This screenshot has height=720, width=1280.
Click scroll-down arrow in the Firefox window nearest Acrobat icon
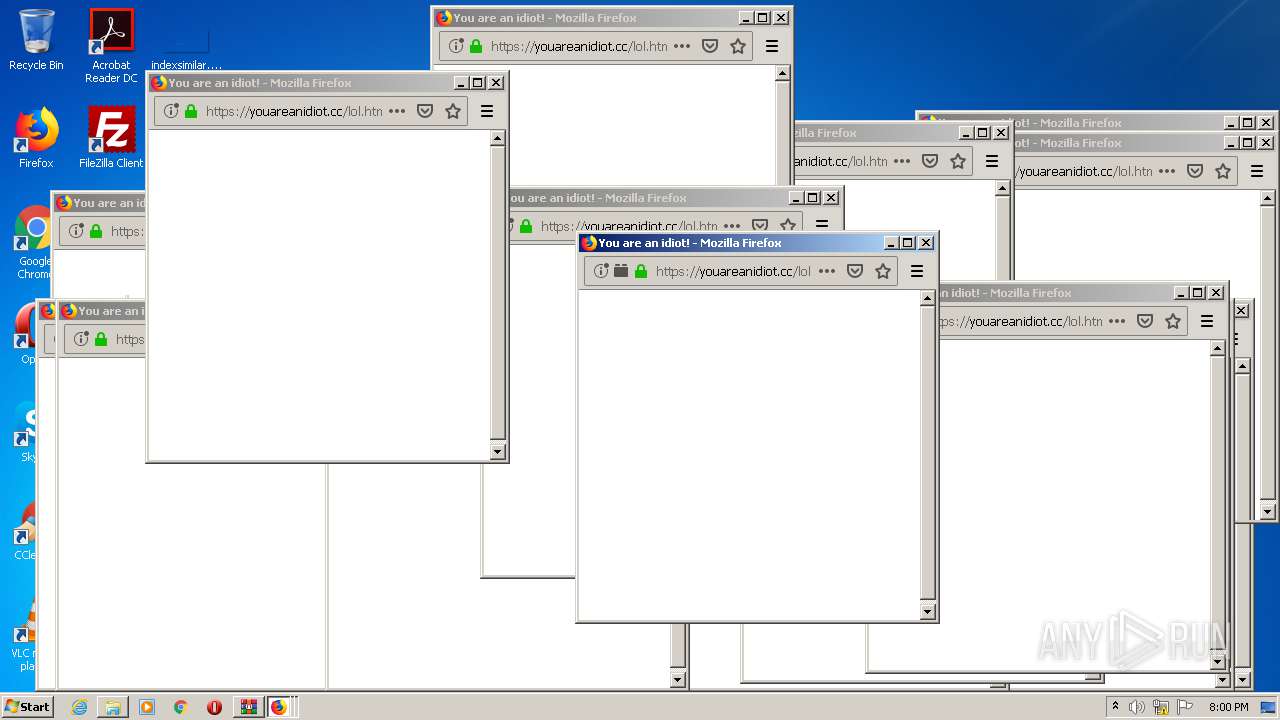click(x=497, y=452)
